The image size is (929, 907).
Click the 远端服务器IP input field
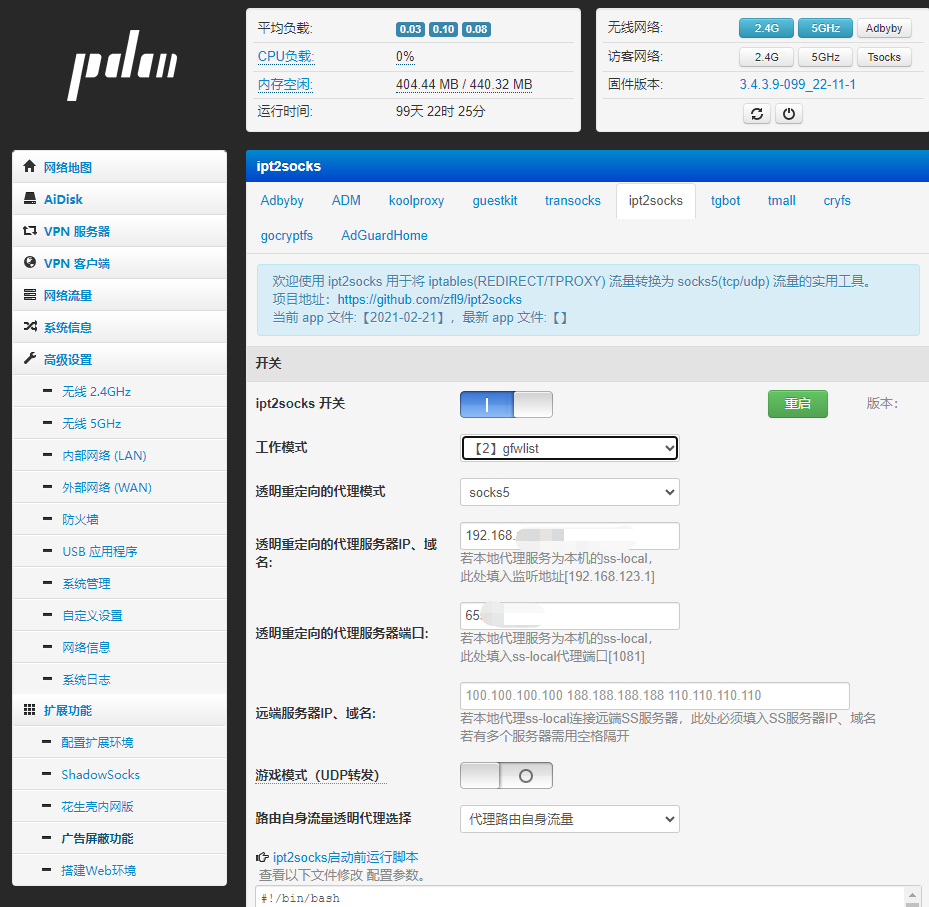click(x=655, y=696)
